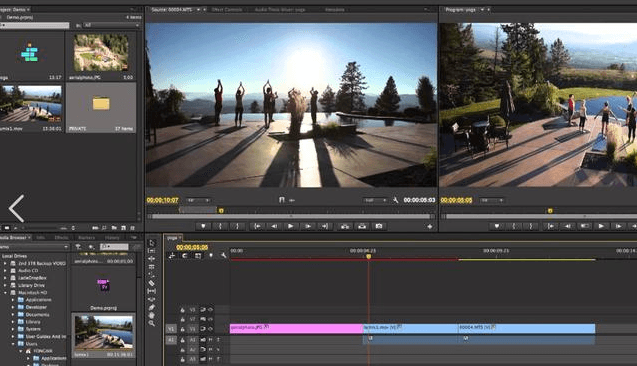Mark In point in Source monitor
Viewport: 637px width, 366px height.
(220, 226)
